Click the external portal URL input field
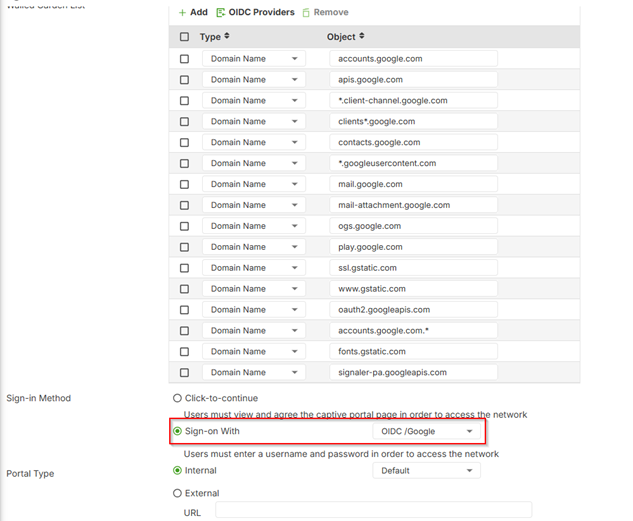 (373, 510)
